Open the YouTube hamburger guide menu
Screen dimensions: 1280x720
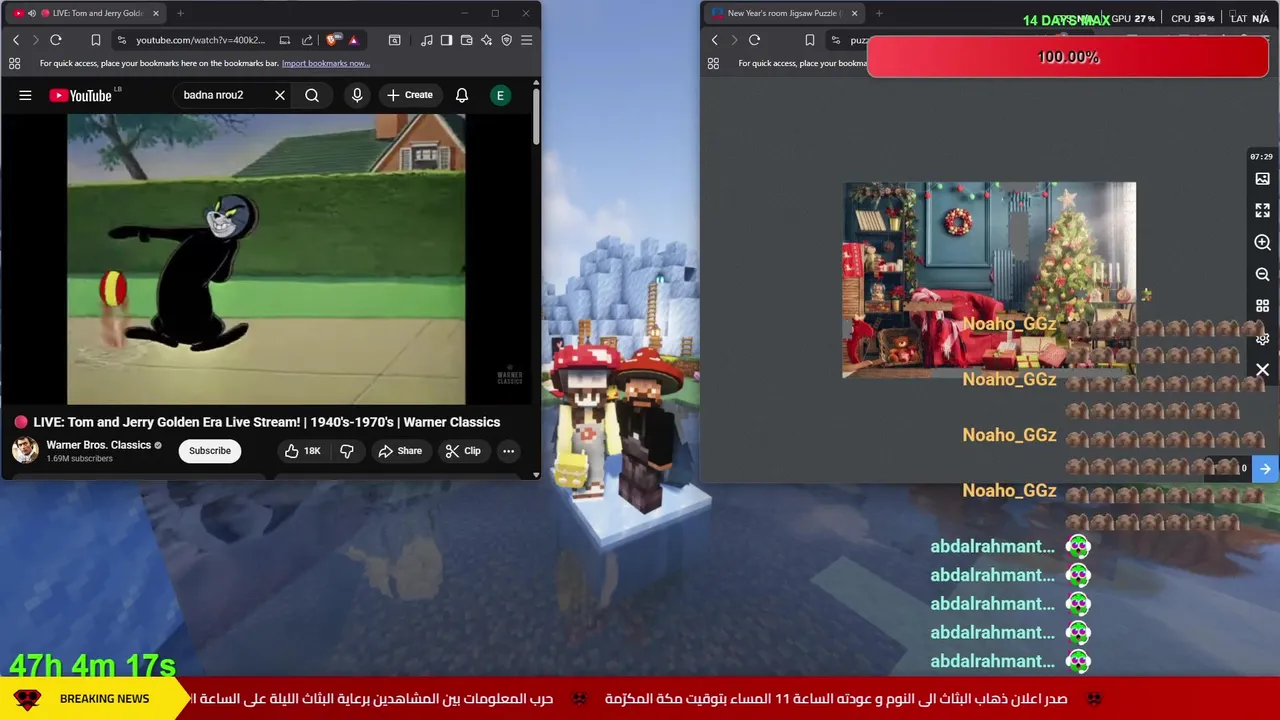pyautogui.click(x=25, y=95)
